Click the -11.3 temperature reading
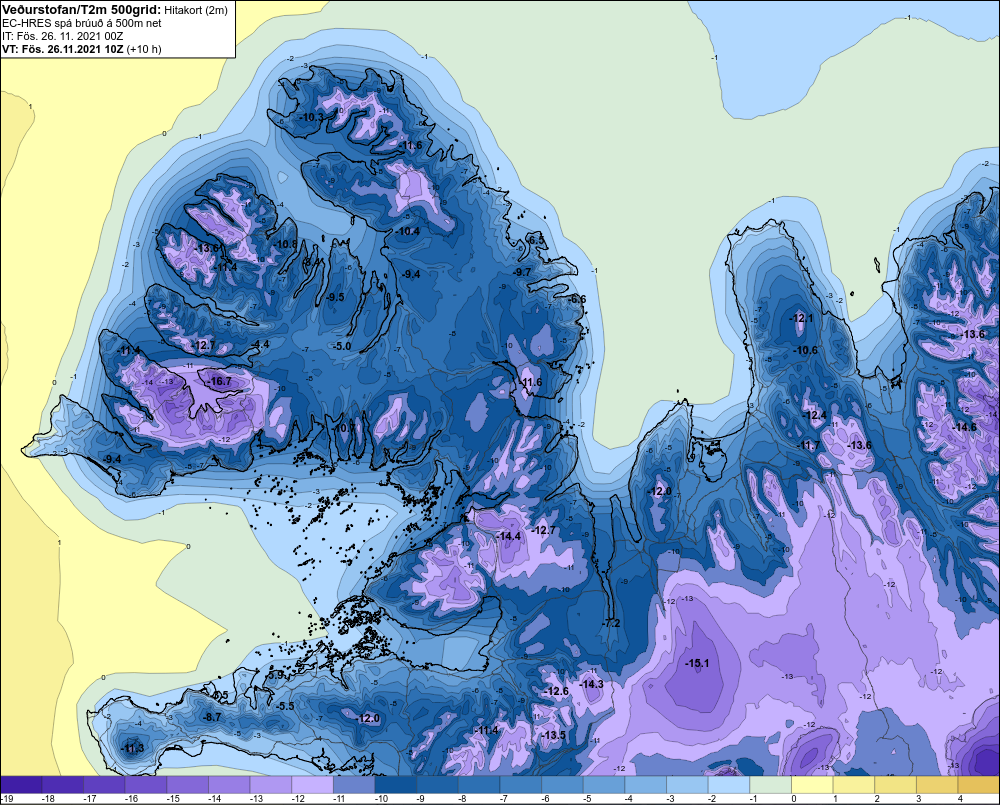The image size is (1000, 805). 132,748
